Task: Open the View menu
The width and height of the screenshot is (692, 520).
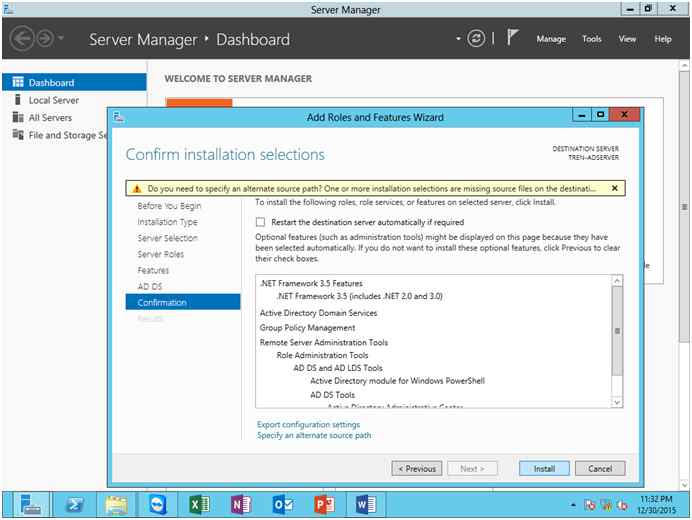Action: coord(627,39)
